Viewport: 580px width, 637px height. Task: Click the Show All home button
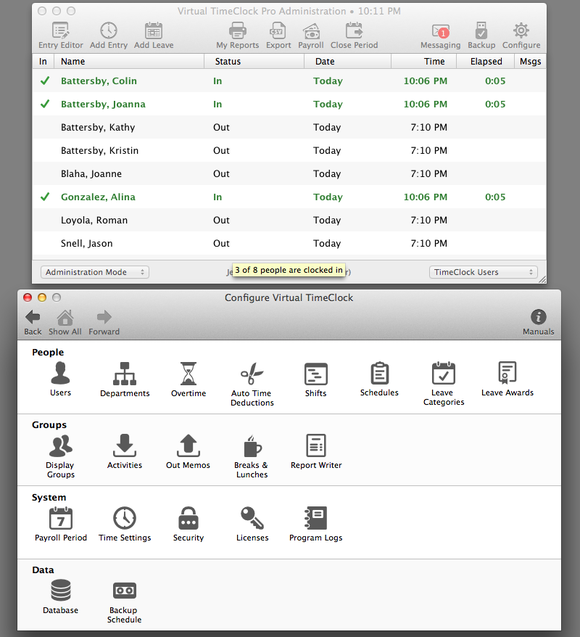click(65, 317)
